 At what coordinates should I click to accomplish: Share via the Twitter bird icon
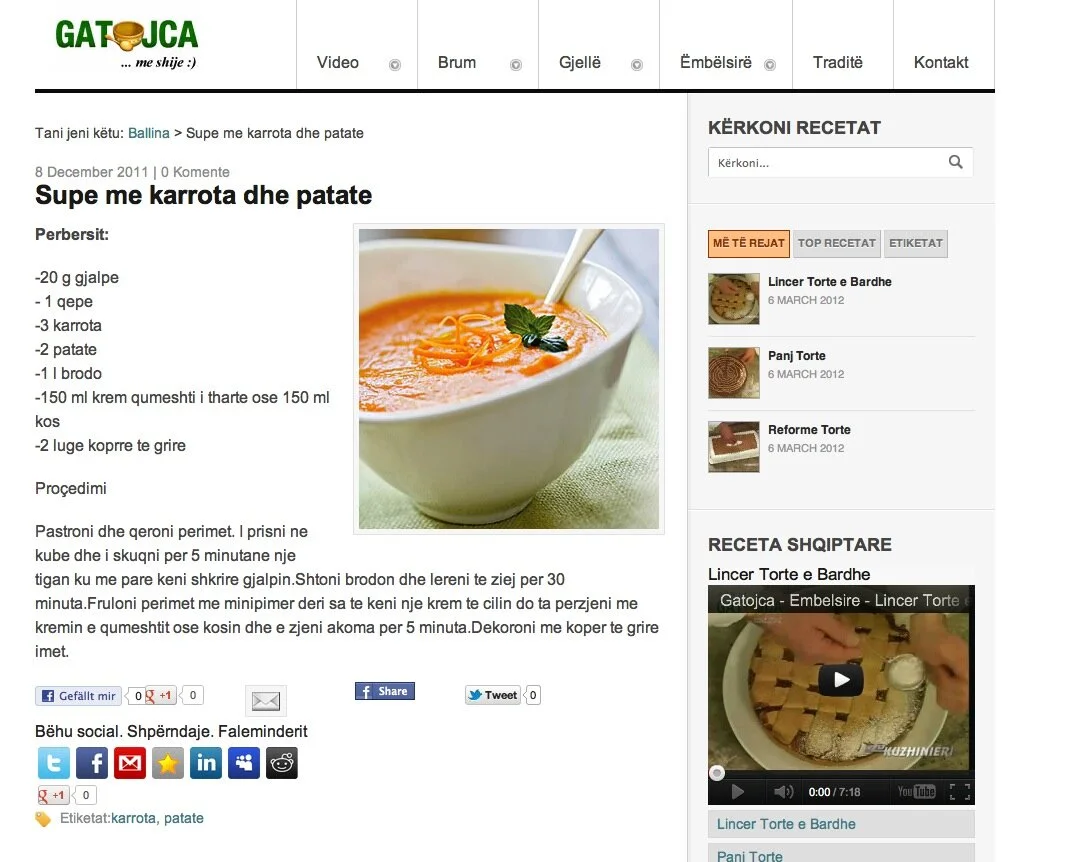54,763
